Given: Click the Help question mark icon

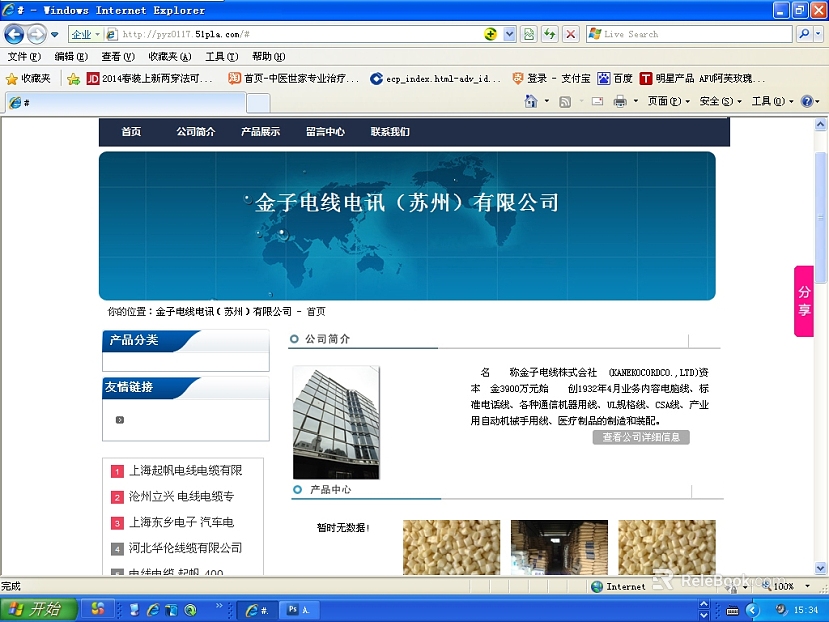Looking at the screenshot, I should click(x=807, y=101).
